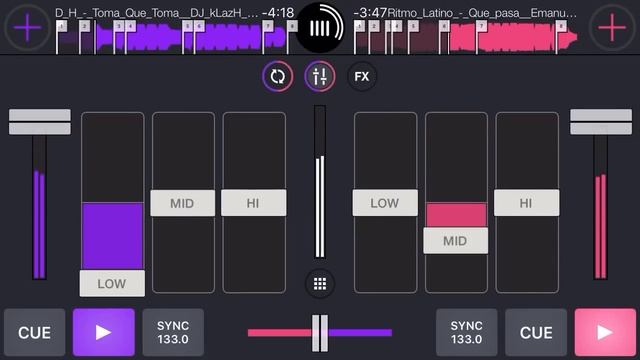
Task: Click the -3:47 remaining time display
Action: (x=370, y=13)
